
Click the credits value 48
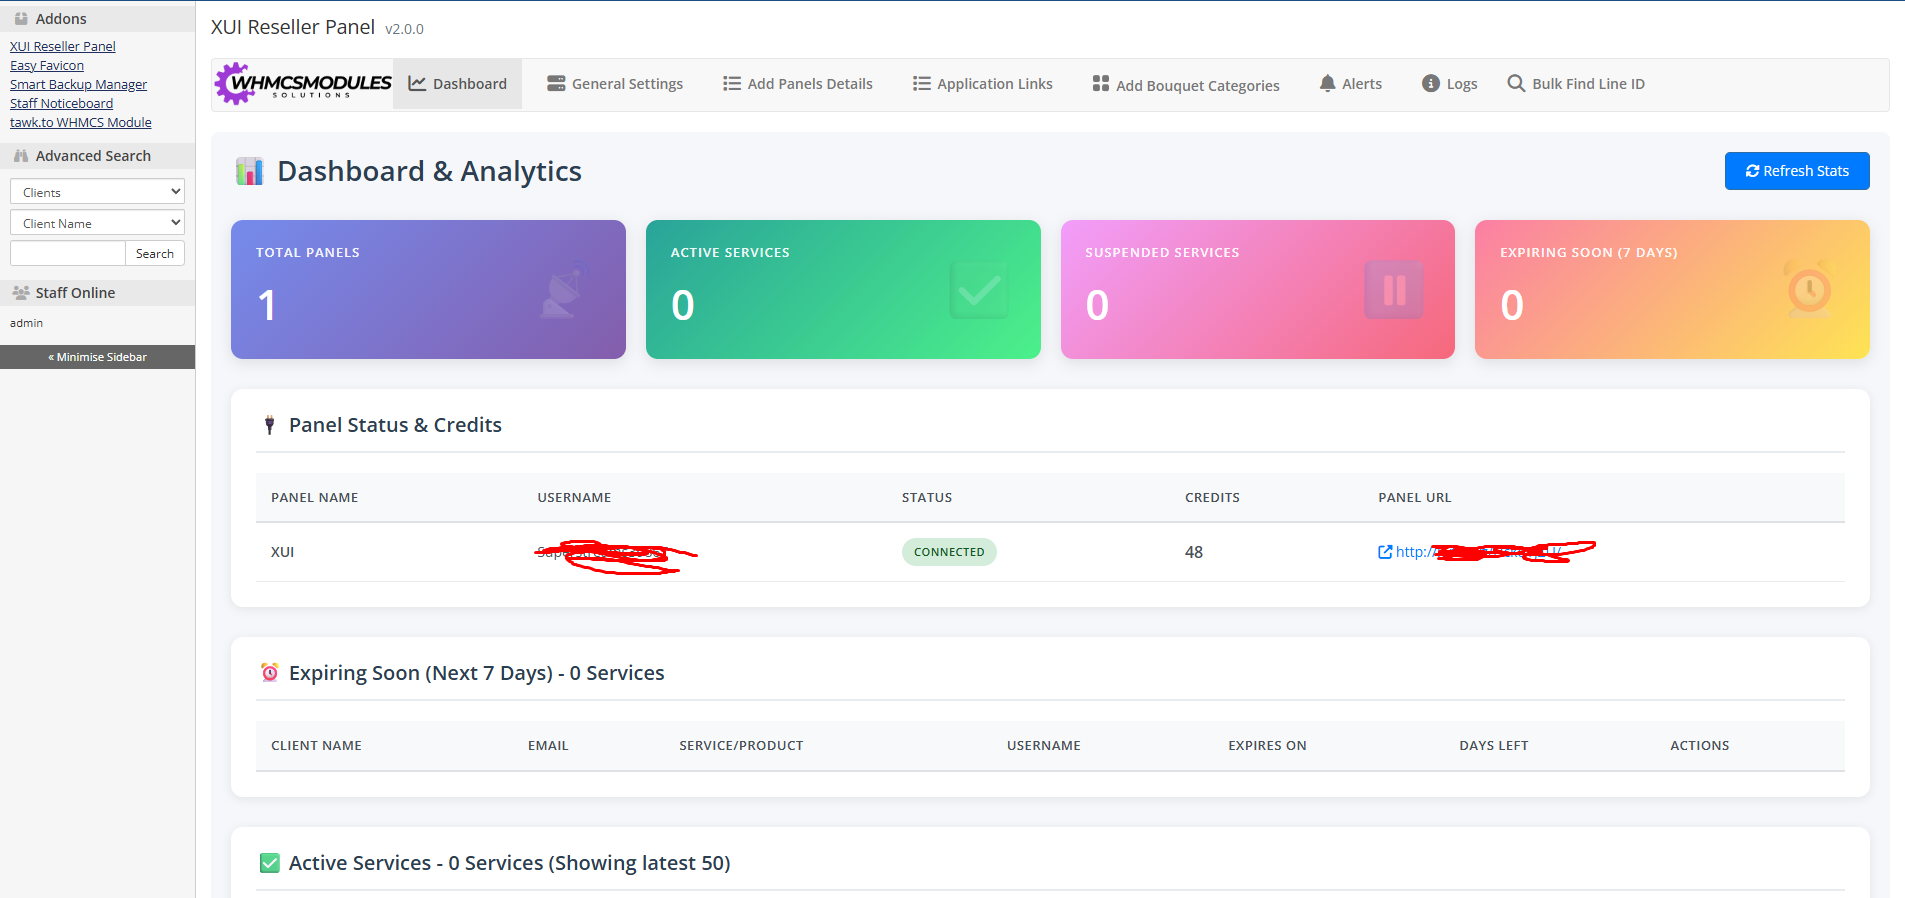[1194, 552]
